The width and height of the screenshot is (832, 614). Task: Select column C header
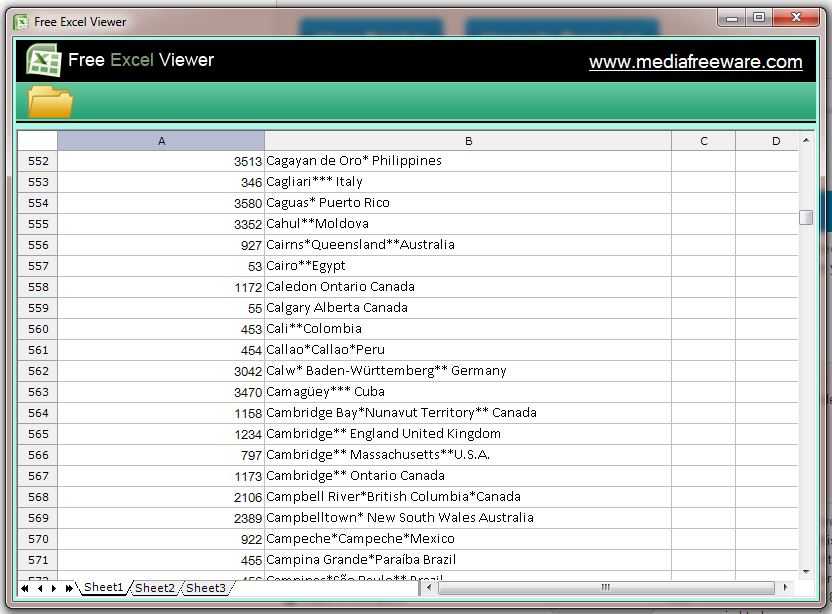point(703,141)
